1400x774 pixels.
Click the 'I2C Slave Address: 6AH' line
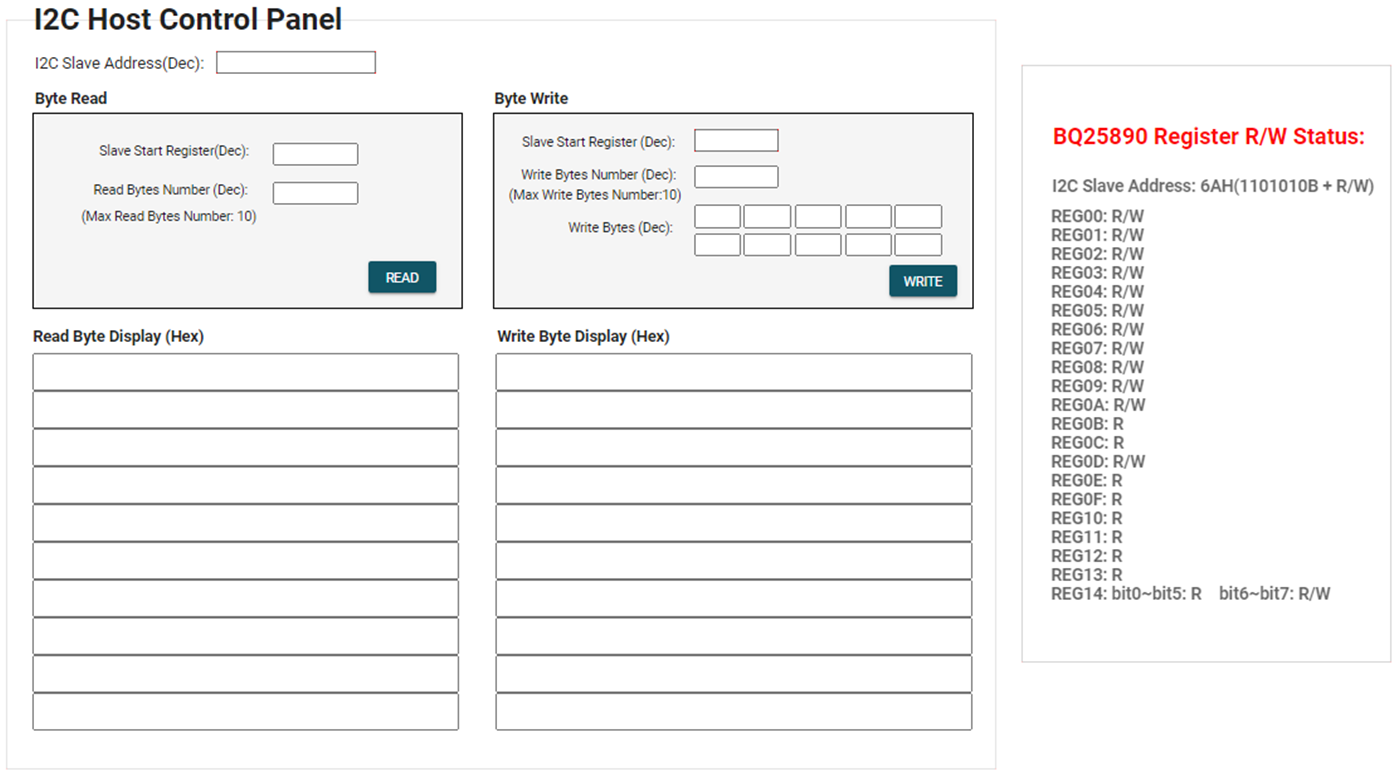1213,186
